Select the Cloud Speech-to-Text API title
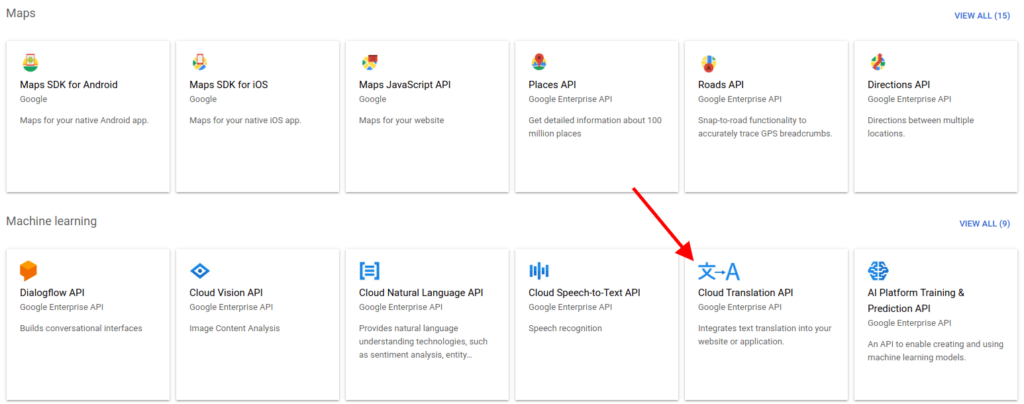Viewport: 1024px width, 404px height. 584,292
